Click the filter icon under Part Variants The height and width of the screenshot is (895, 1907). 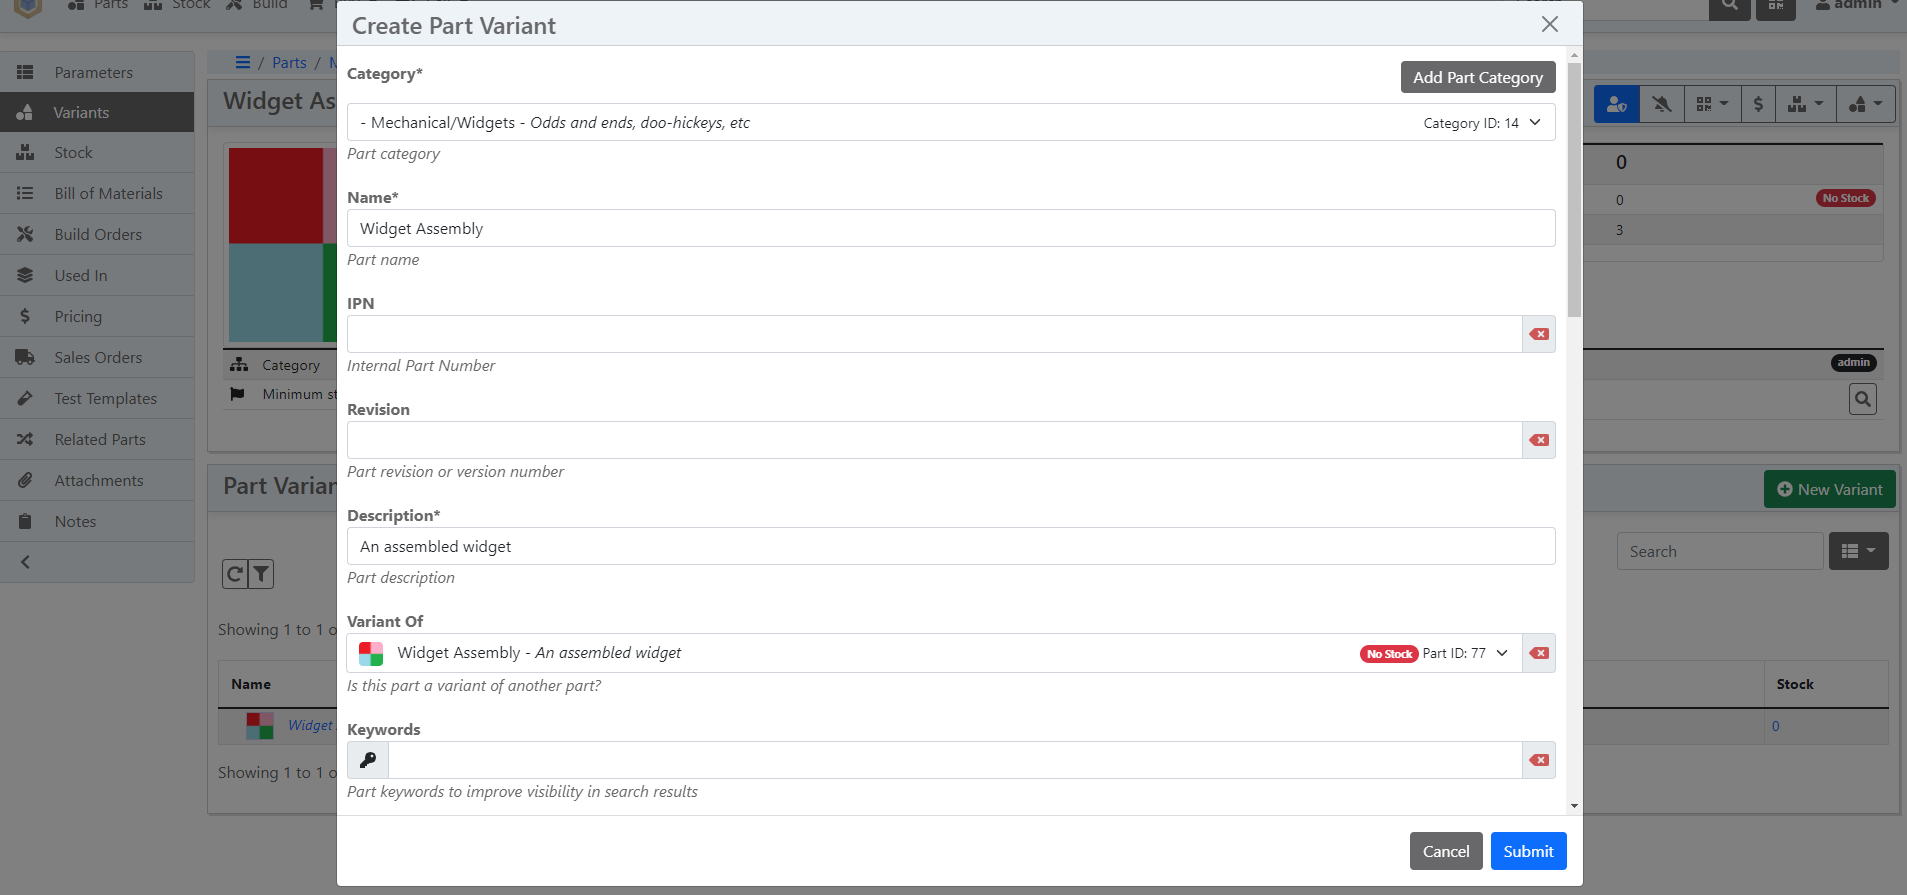261,574
